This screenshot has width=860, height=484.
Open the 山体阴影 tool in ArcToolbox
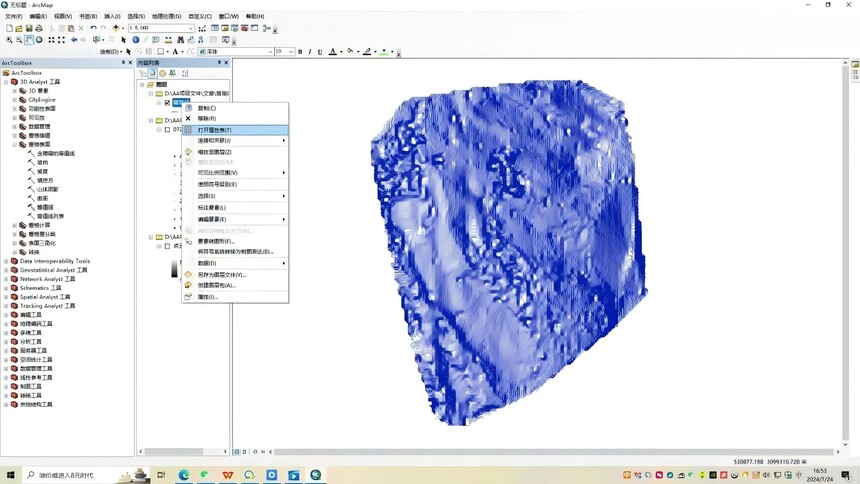tap(47, 189)
